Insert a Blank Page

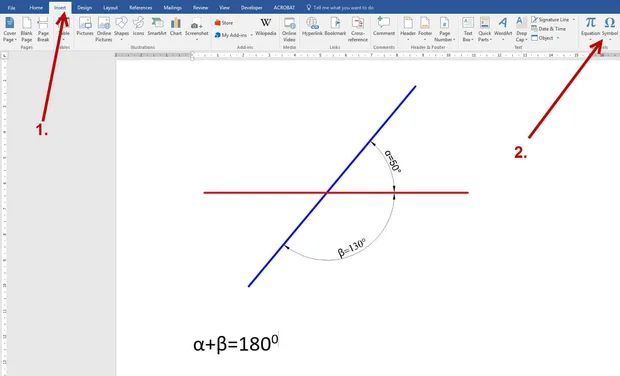(26, 30)
